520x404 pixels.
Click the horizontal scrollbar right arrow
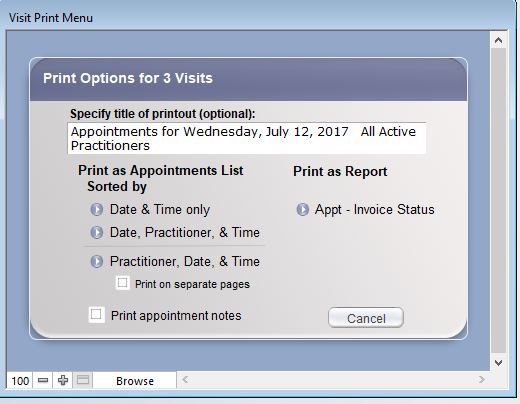pos(481,380)
